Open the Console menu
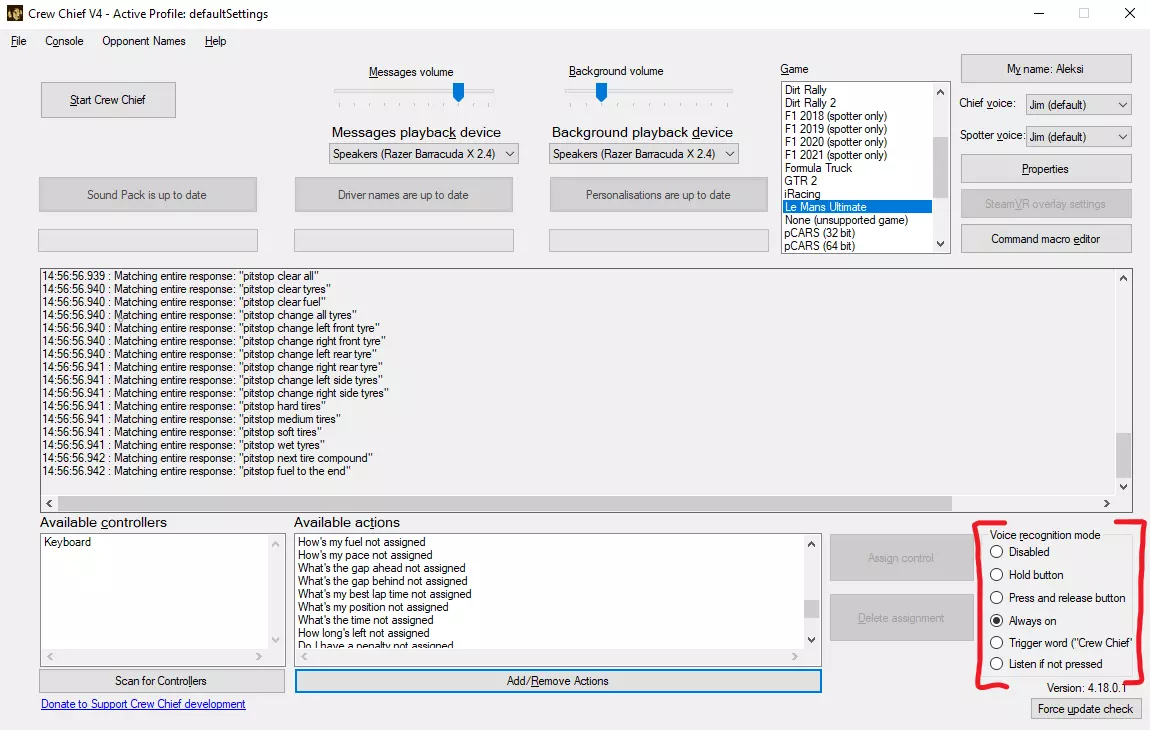Image resolution: width=1150 pixels, height=730 pixels. pyautogui.click(x=65, y=41)
